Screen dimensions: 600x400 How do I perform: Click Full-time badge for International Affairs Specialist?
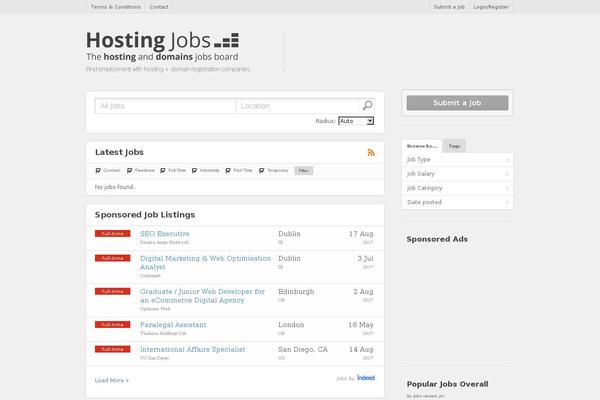tap(112, 349)
